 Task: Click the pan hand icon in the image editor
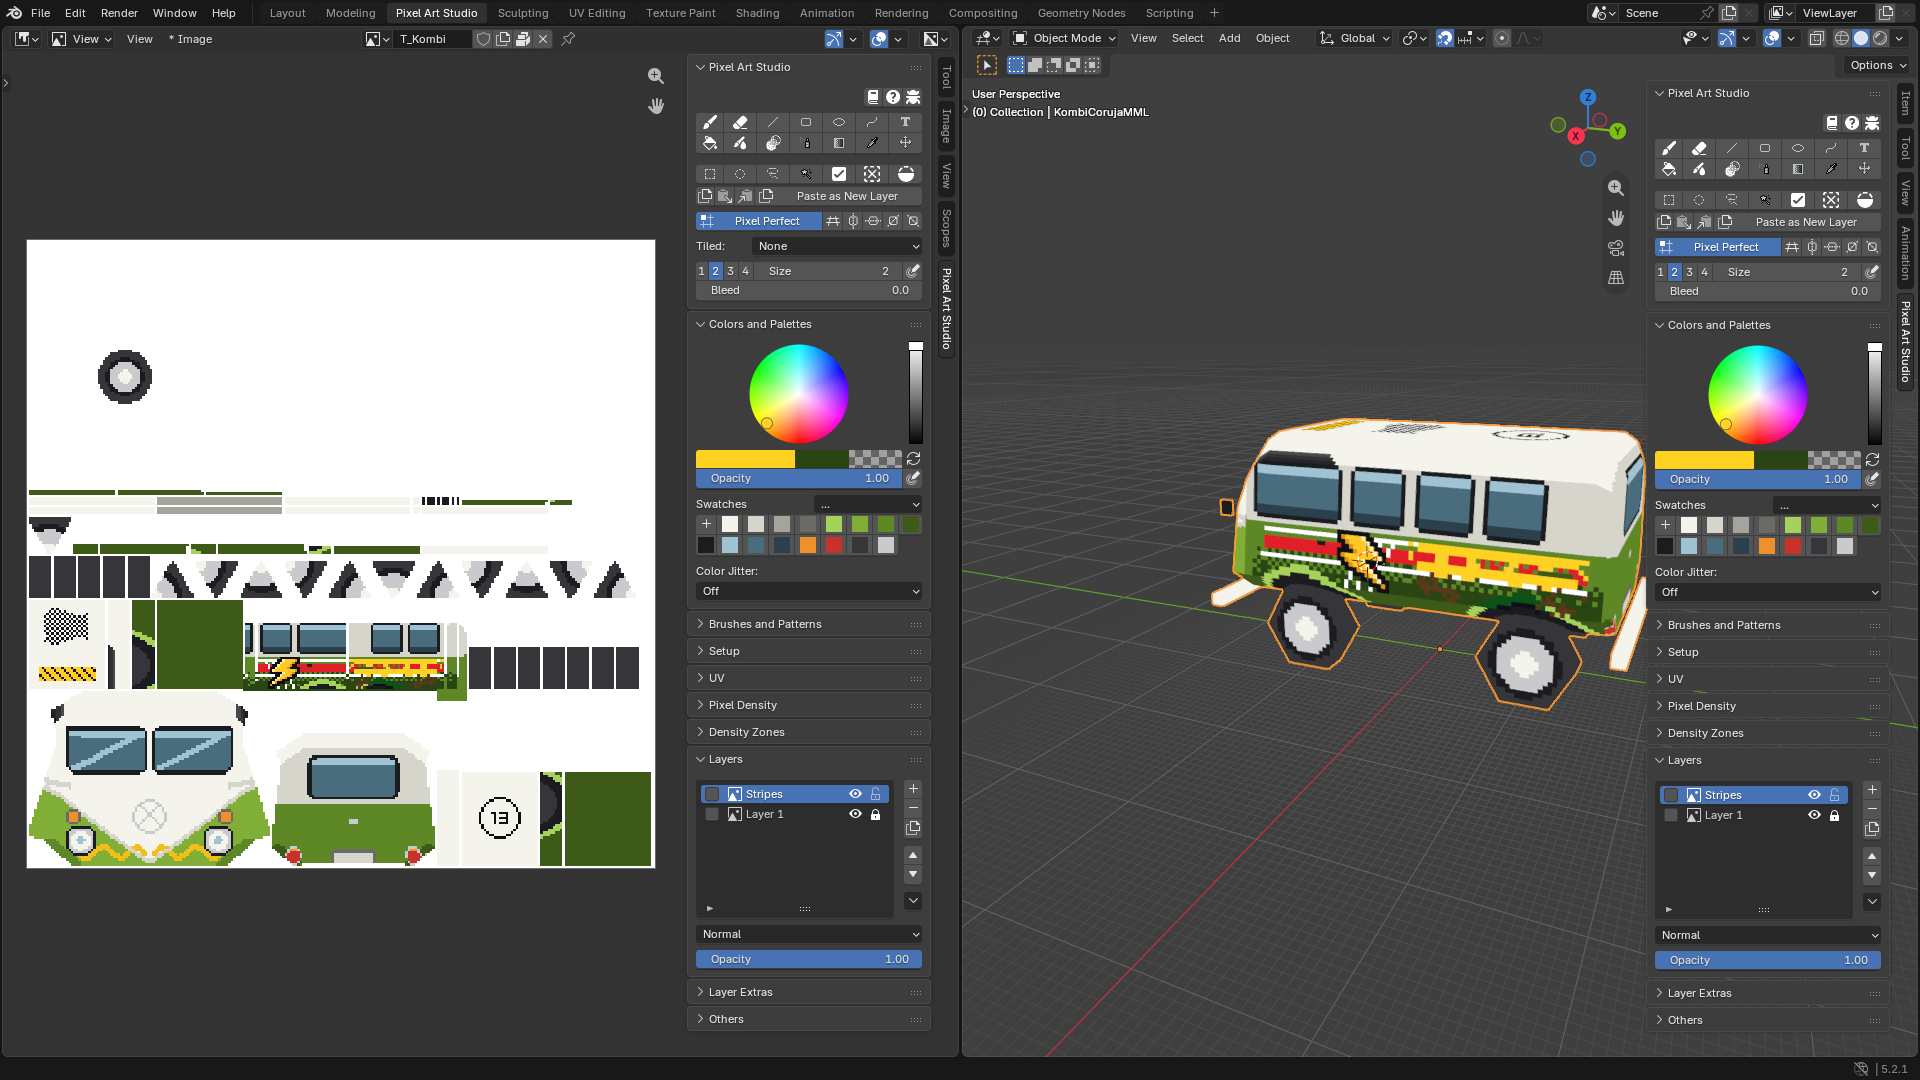pyautogui.click(x=656, y=106)
